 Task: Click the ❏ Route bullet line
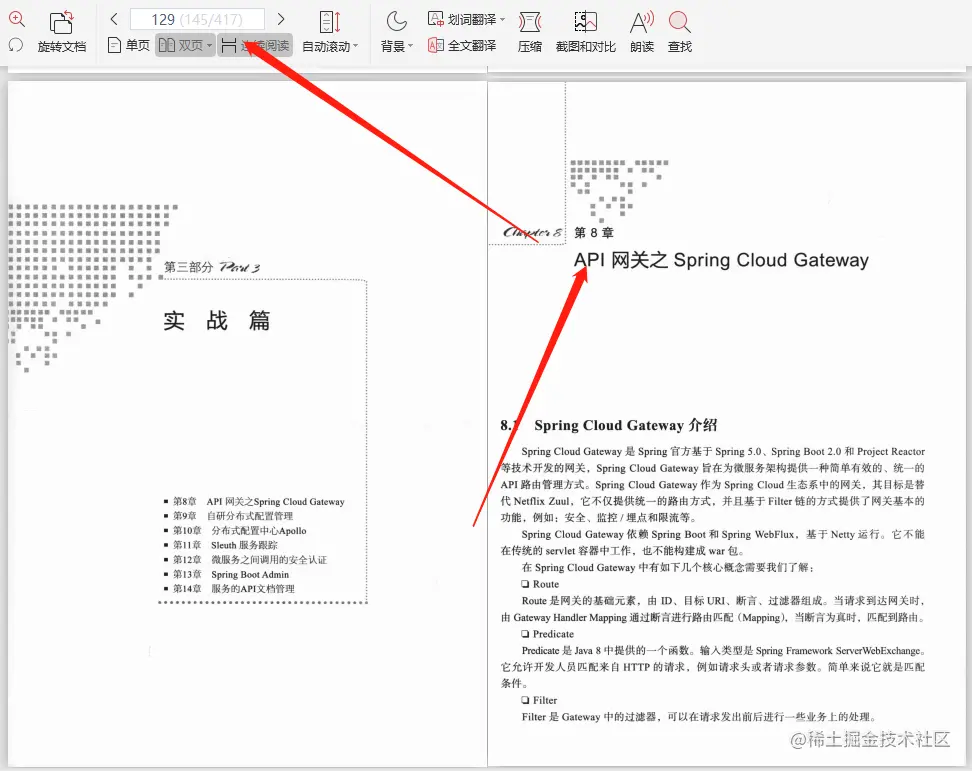(540, 584)
